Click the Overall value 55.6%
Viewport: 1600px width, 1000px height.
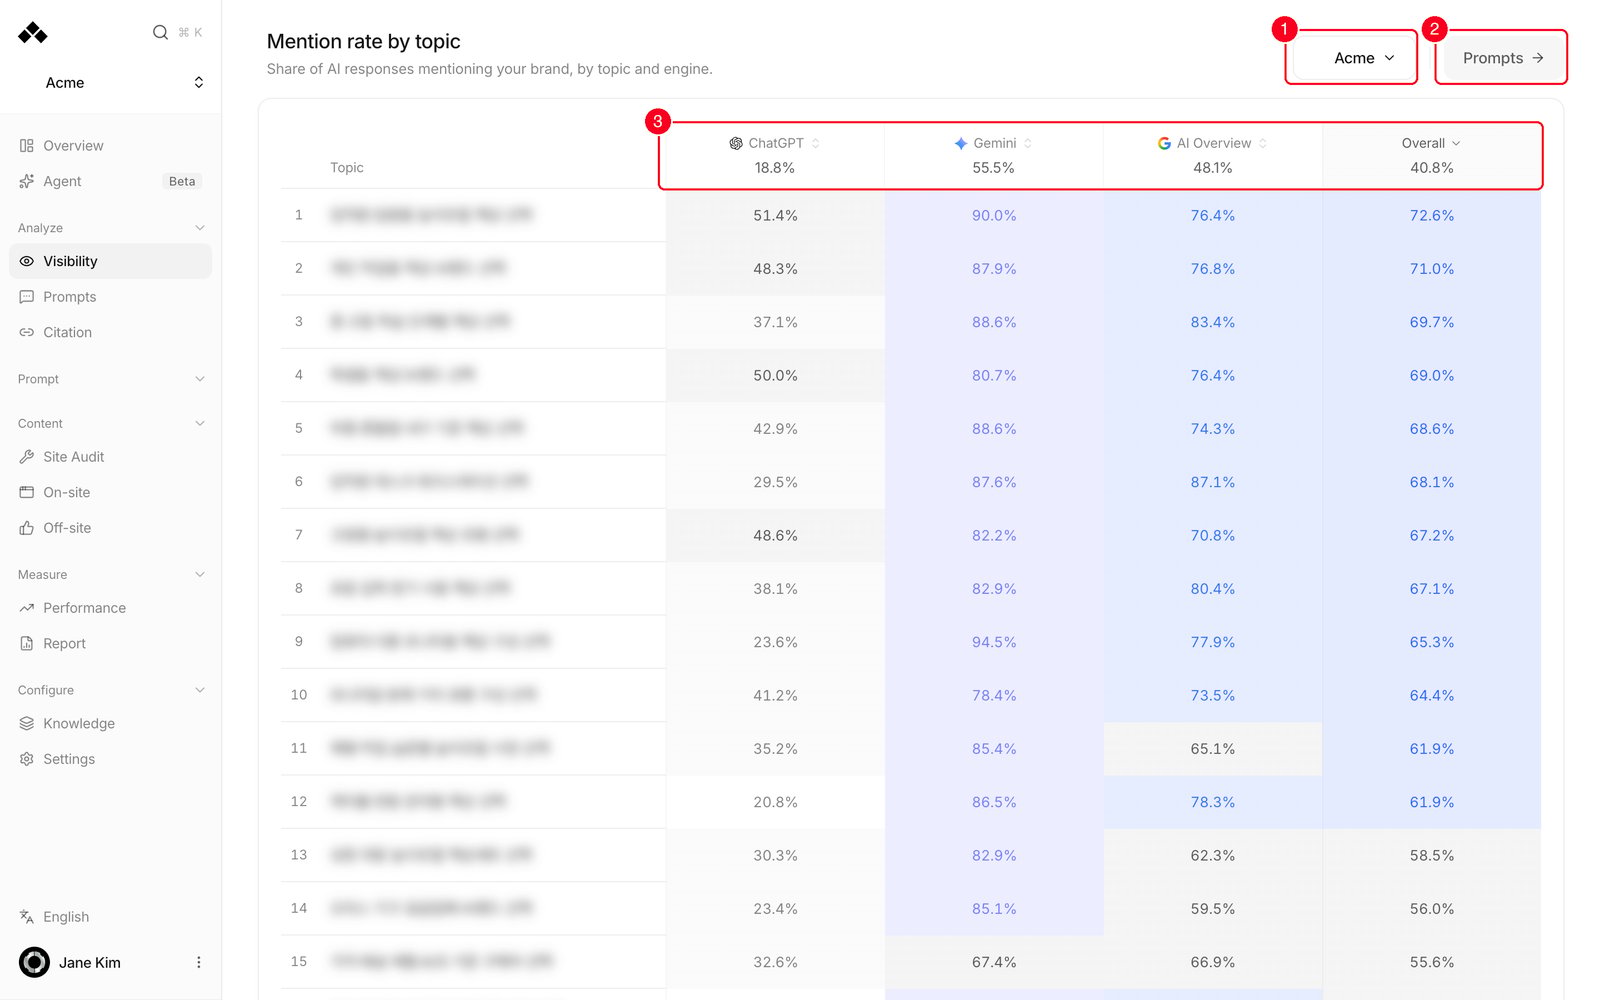pos(1432,962)
